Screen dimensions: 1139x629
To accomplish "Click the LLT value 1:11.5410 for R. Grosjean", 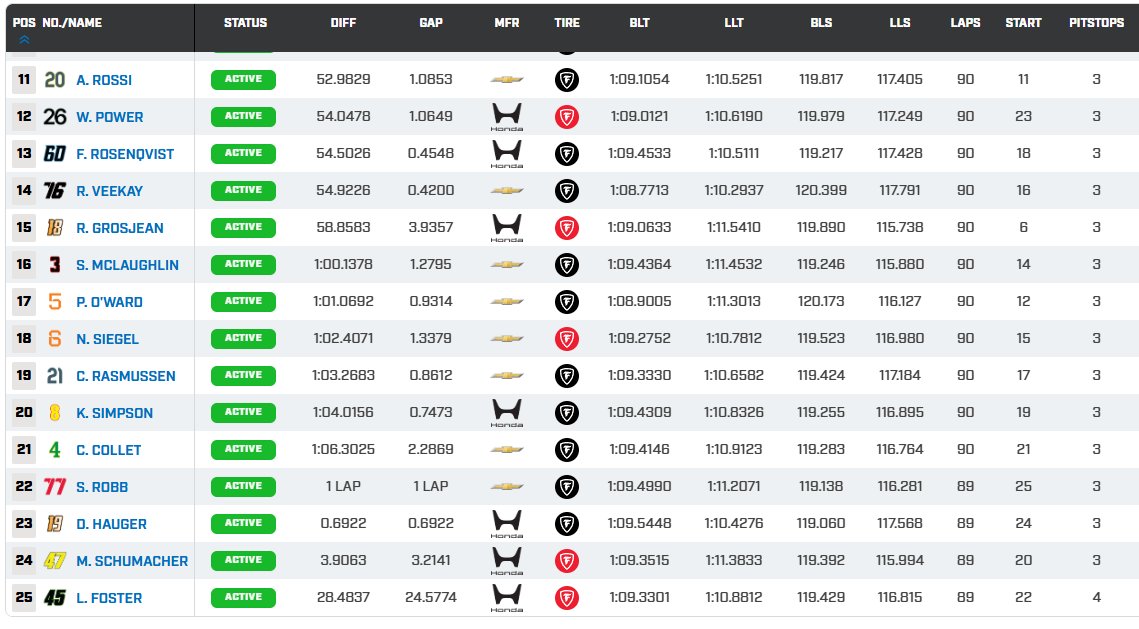I will tap(734, 227).
